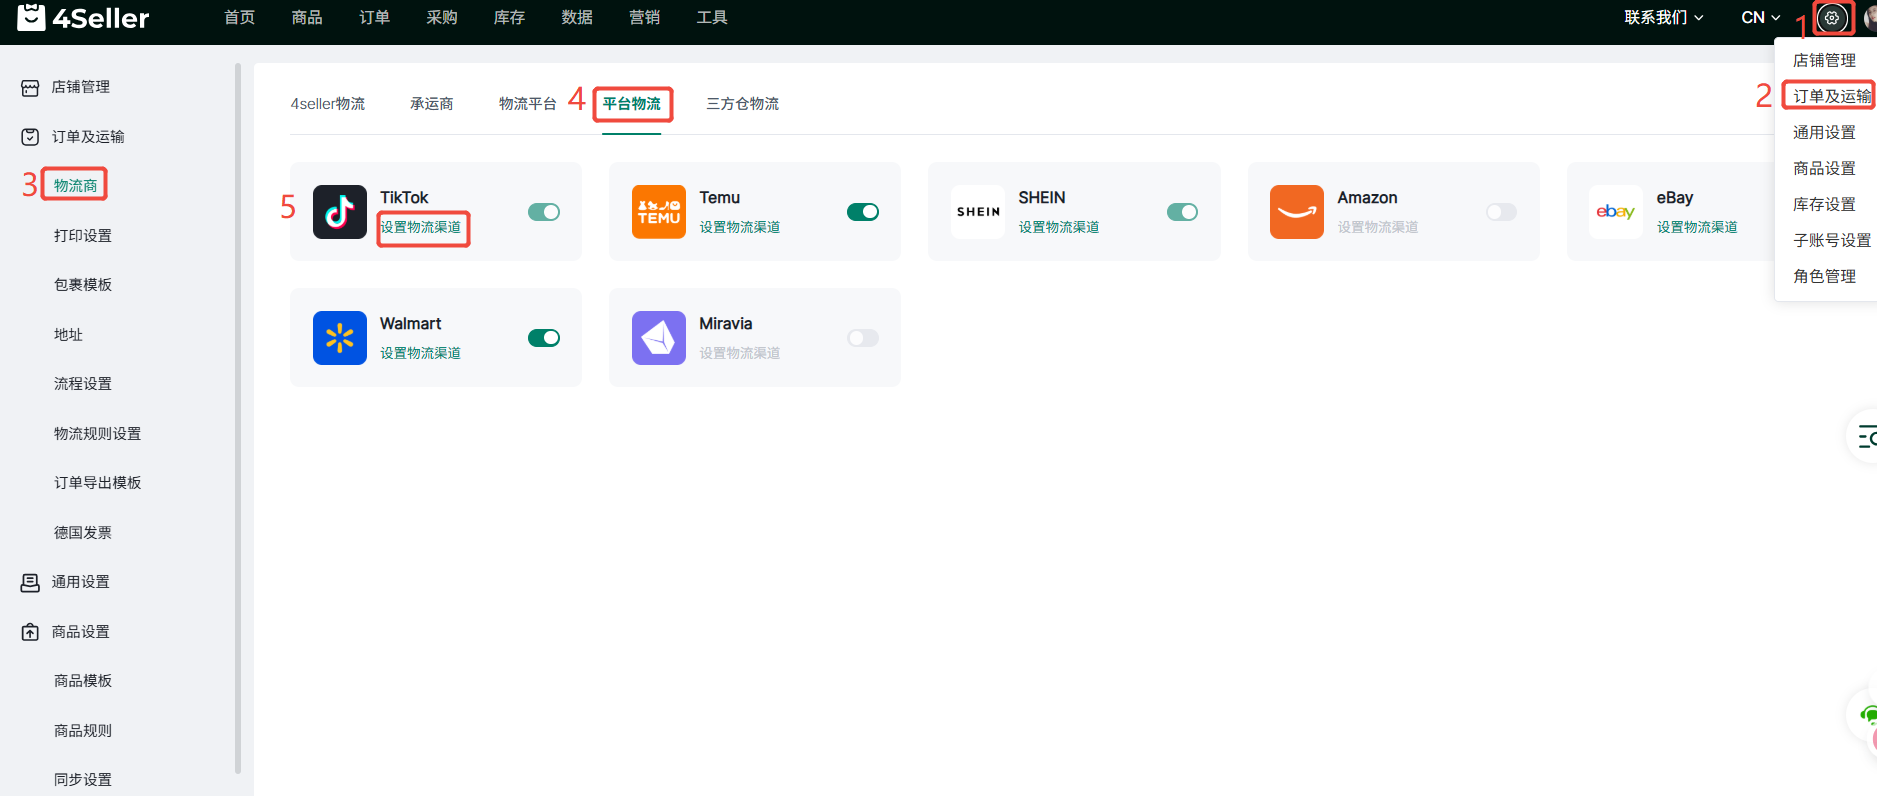Choose 子账号设置 in settings dropdown
This screenshot has height=796, width=1877.
coord(1832,240)
